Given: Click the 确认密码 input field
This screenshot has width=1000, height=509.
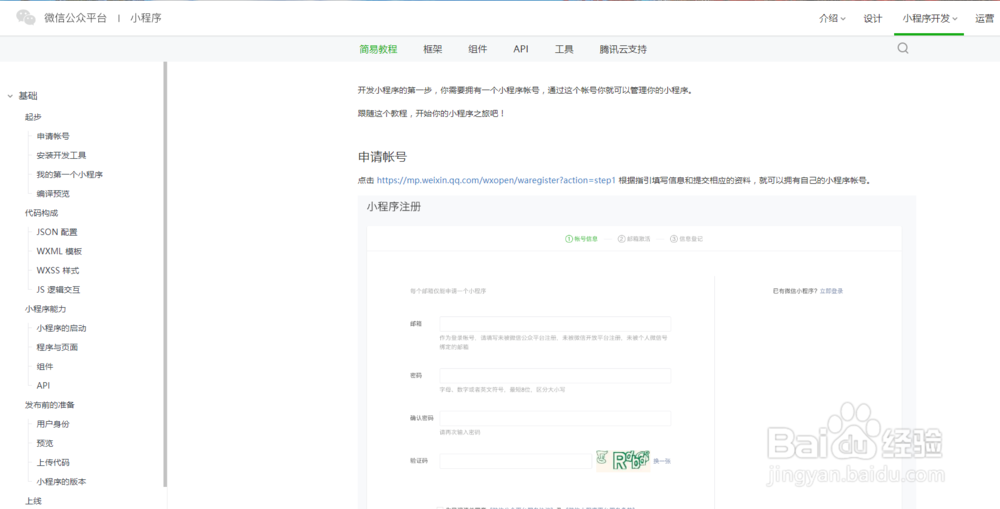Looking at the screenshot, I should coord(555,418).
